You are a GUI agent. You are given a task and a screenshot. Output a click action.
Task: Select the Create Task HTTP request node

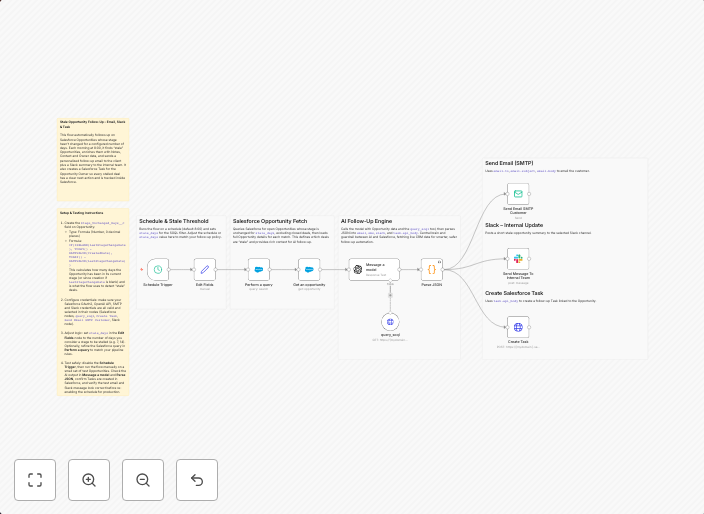click(x=518, y=327)
